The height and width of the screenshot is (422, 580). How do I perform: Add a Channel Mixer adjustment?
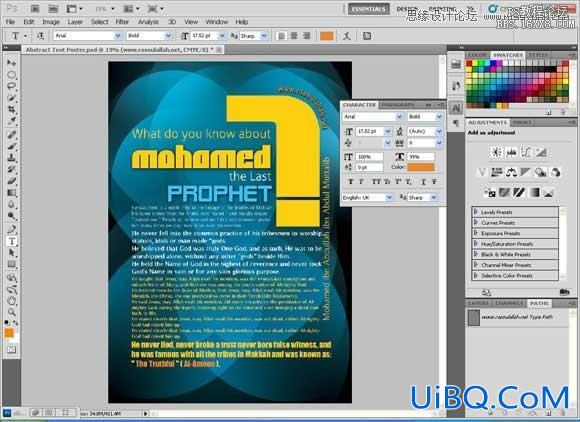click(556, 172)
